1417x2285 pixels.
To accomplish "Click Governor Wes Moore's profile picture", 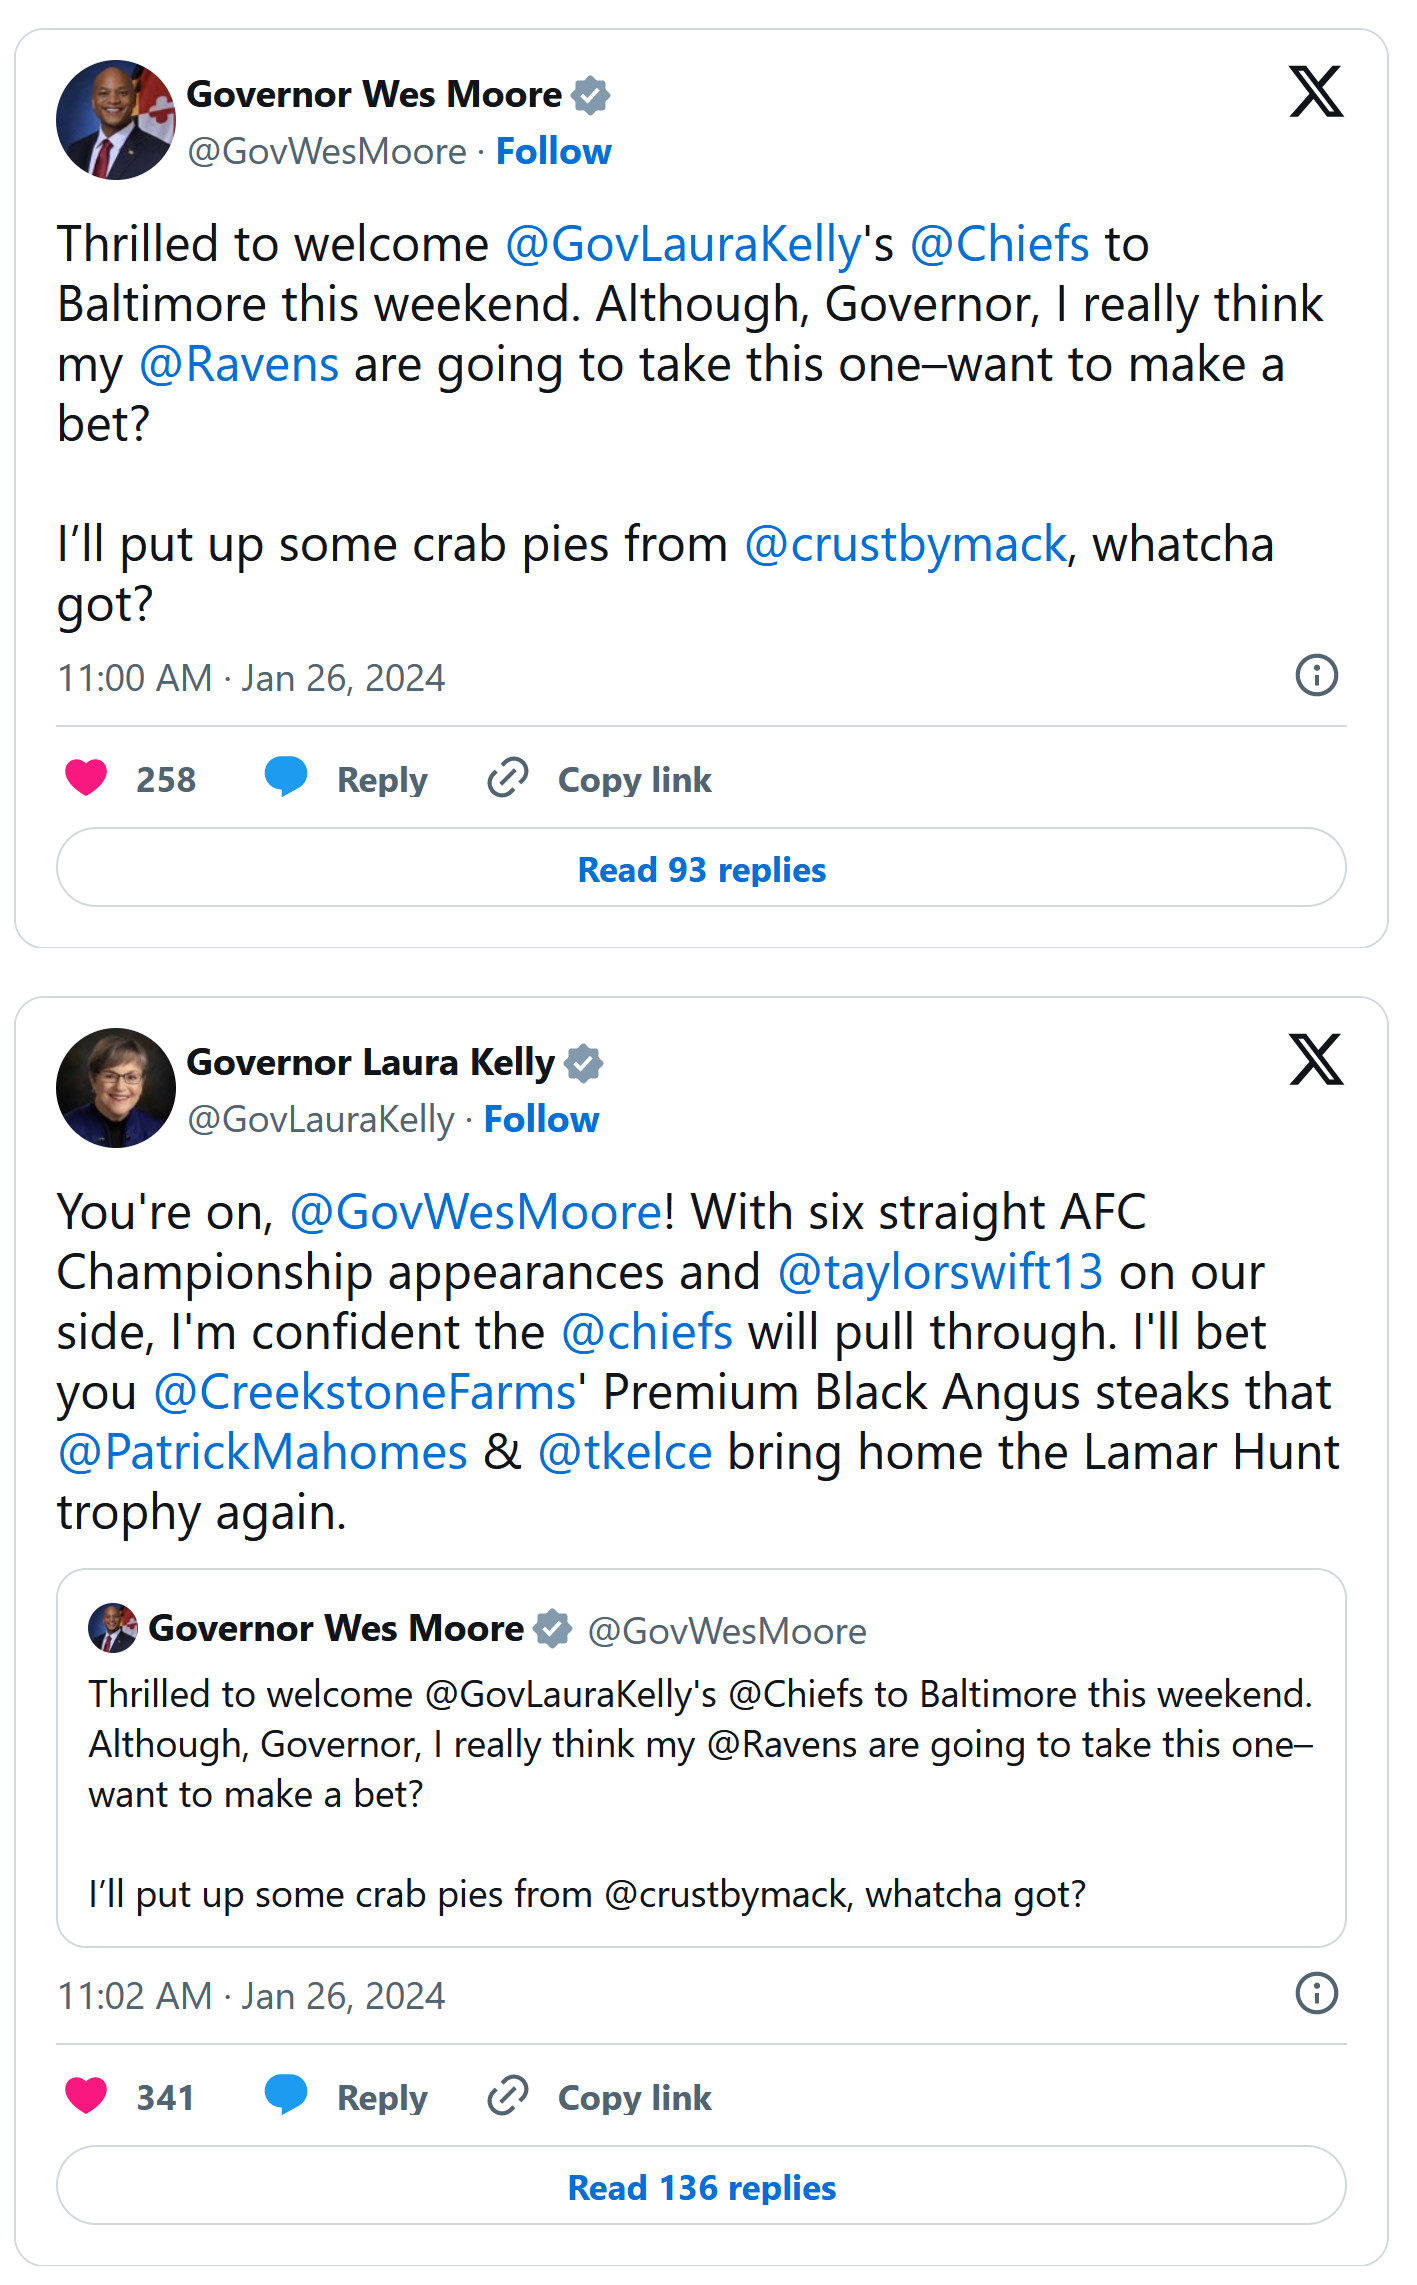I will [116, 120].
